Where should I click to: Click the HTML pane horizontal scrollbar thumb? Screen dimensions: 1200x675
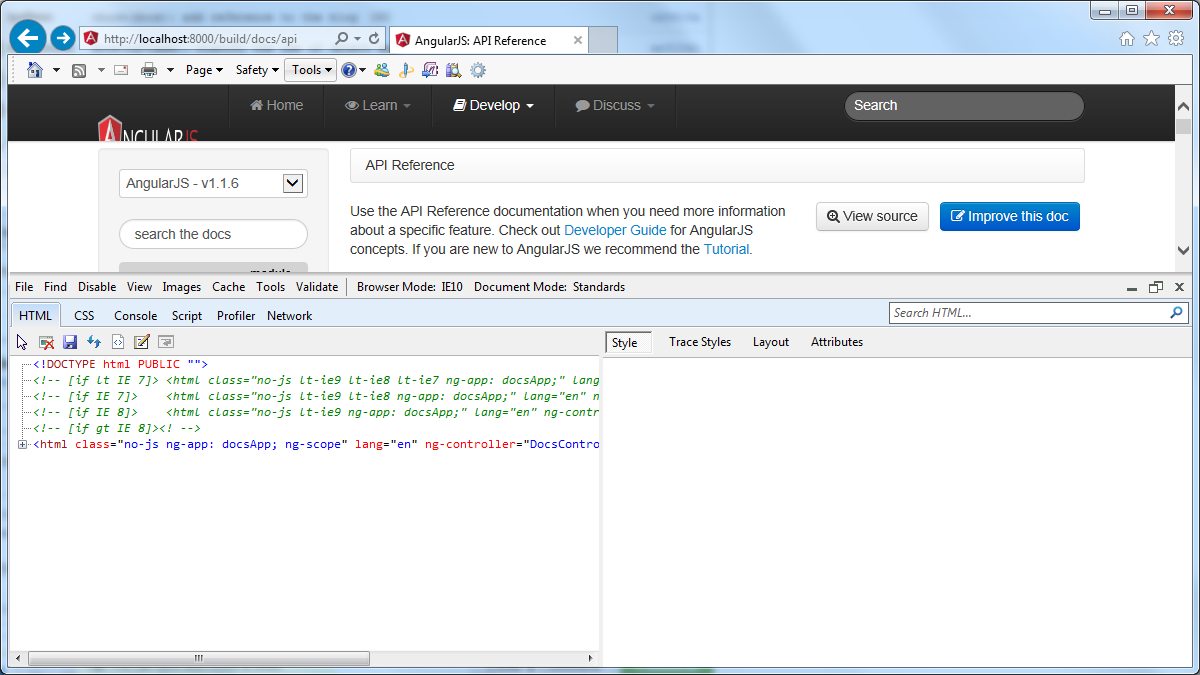pyautogui.click(x=199, y=659)
